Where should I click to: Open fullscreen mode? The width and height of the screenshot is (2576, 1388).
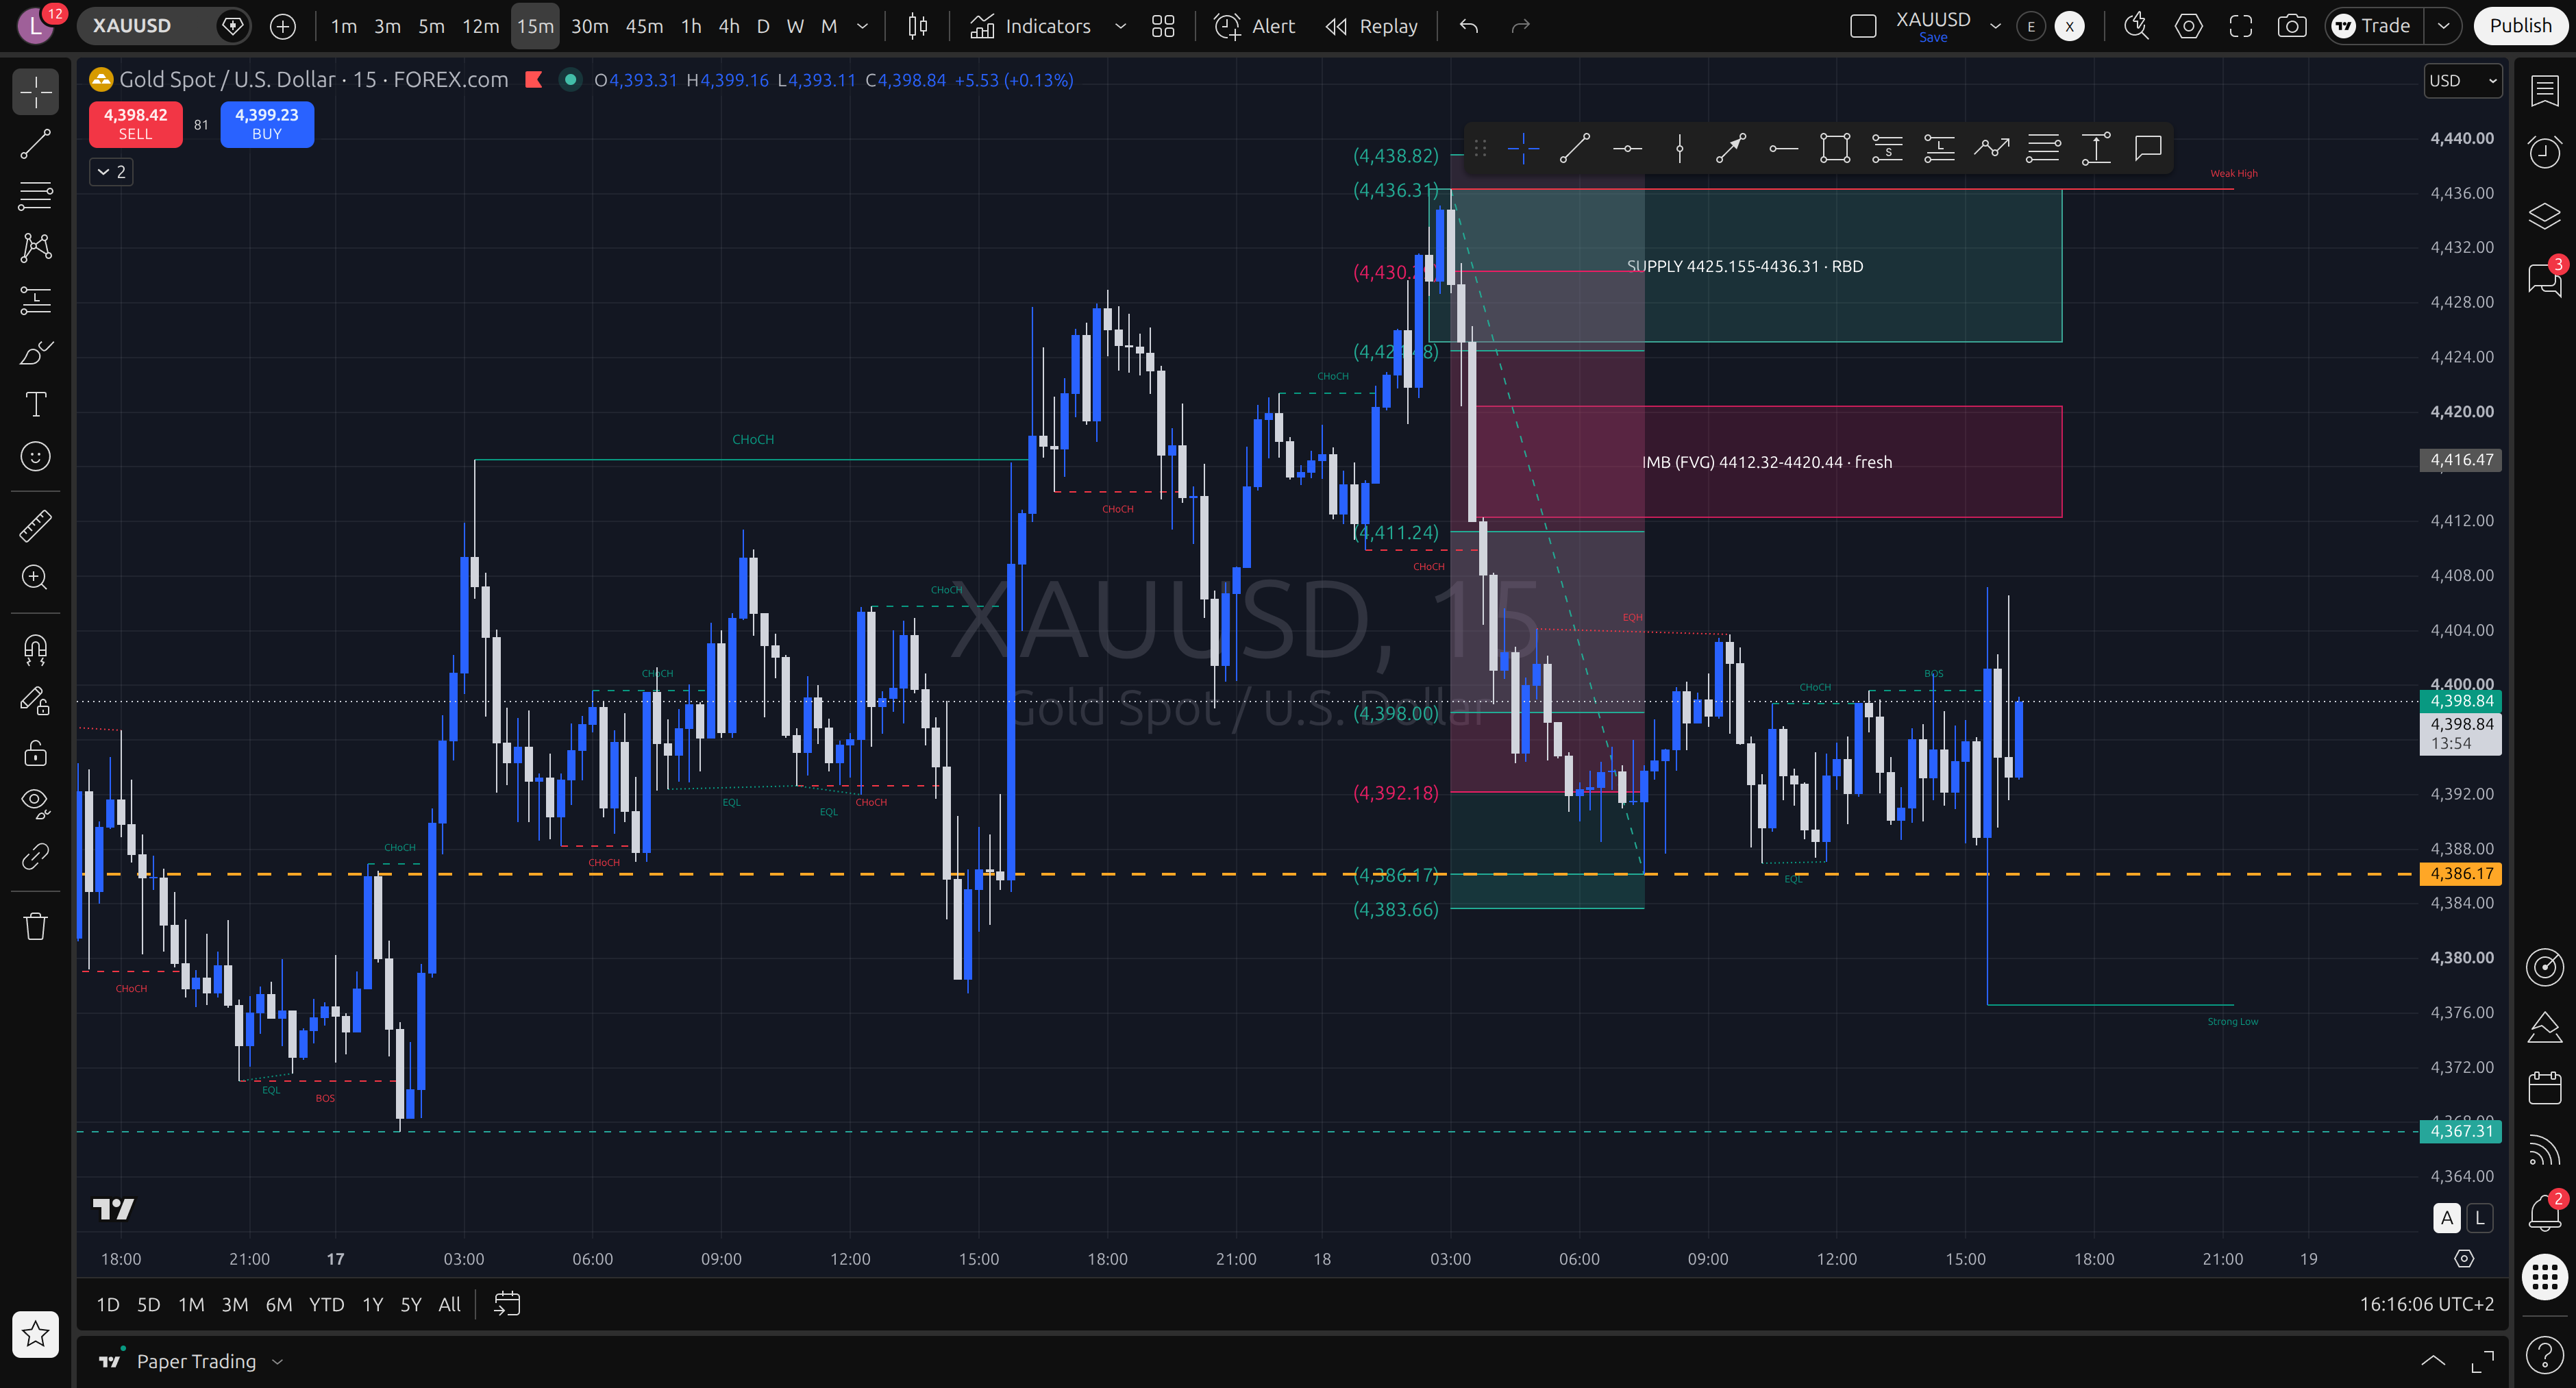click(x=2240, y=26)
